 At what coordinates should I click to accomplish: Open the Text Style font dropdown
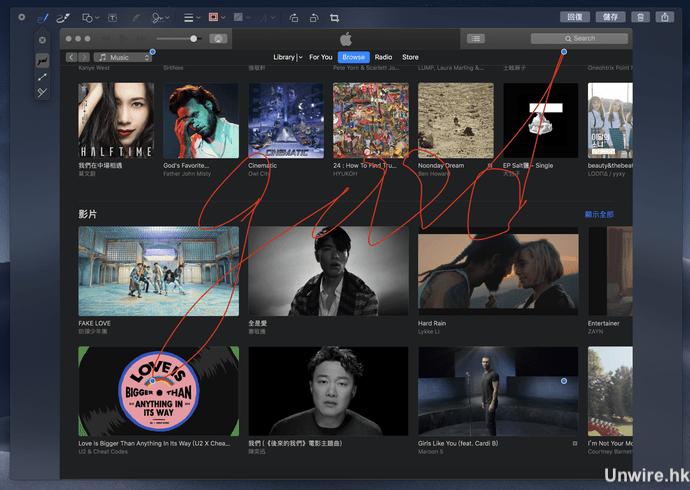pyautogui.click(x=267, y=18)
